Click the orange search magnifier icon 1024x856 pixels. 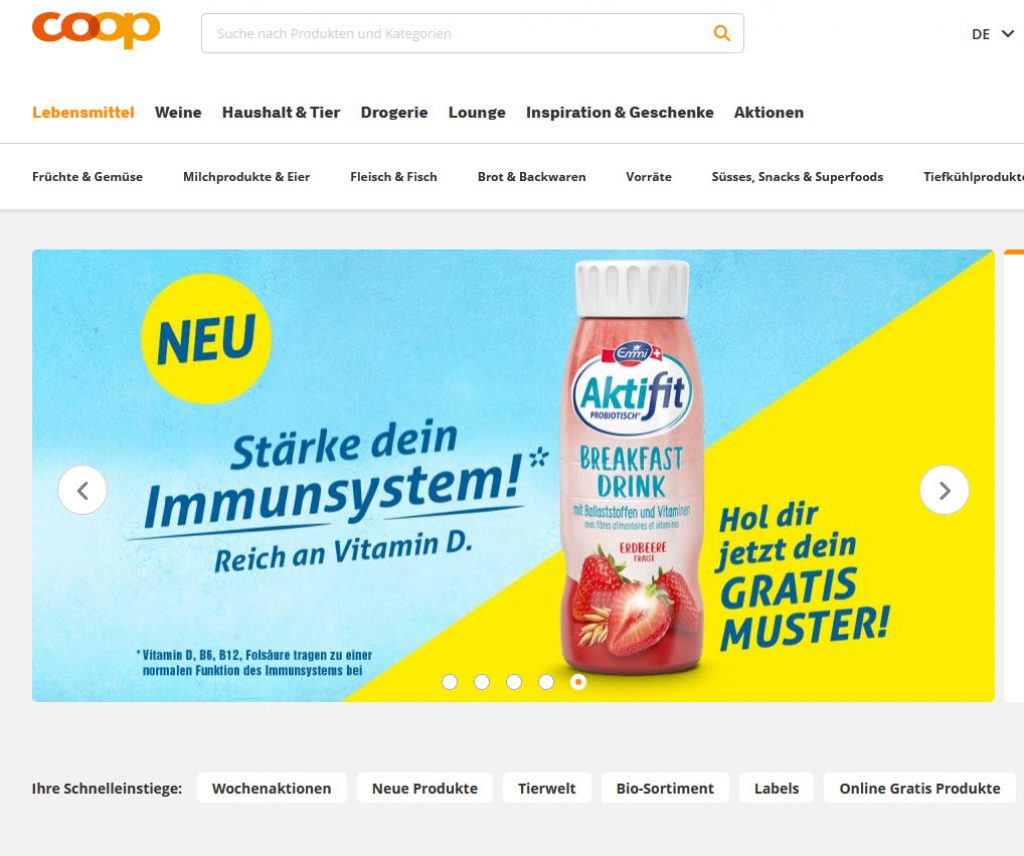pos(721,33)
